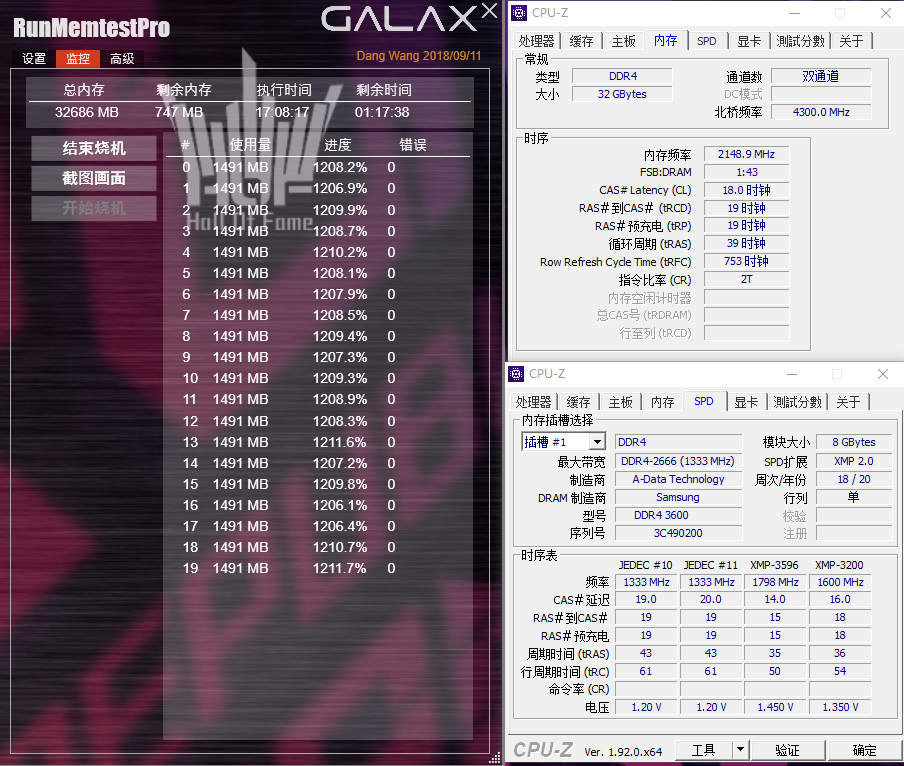
Task: Click thread 0 progress 1208.2%
Action: [x=340, y=167]
